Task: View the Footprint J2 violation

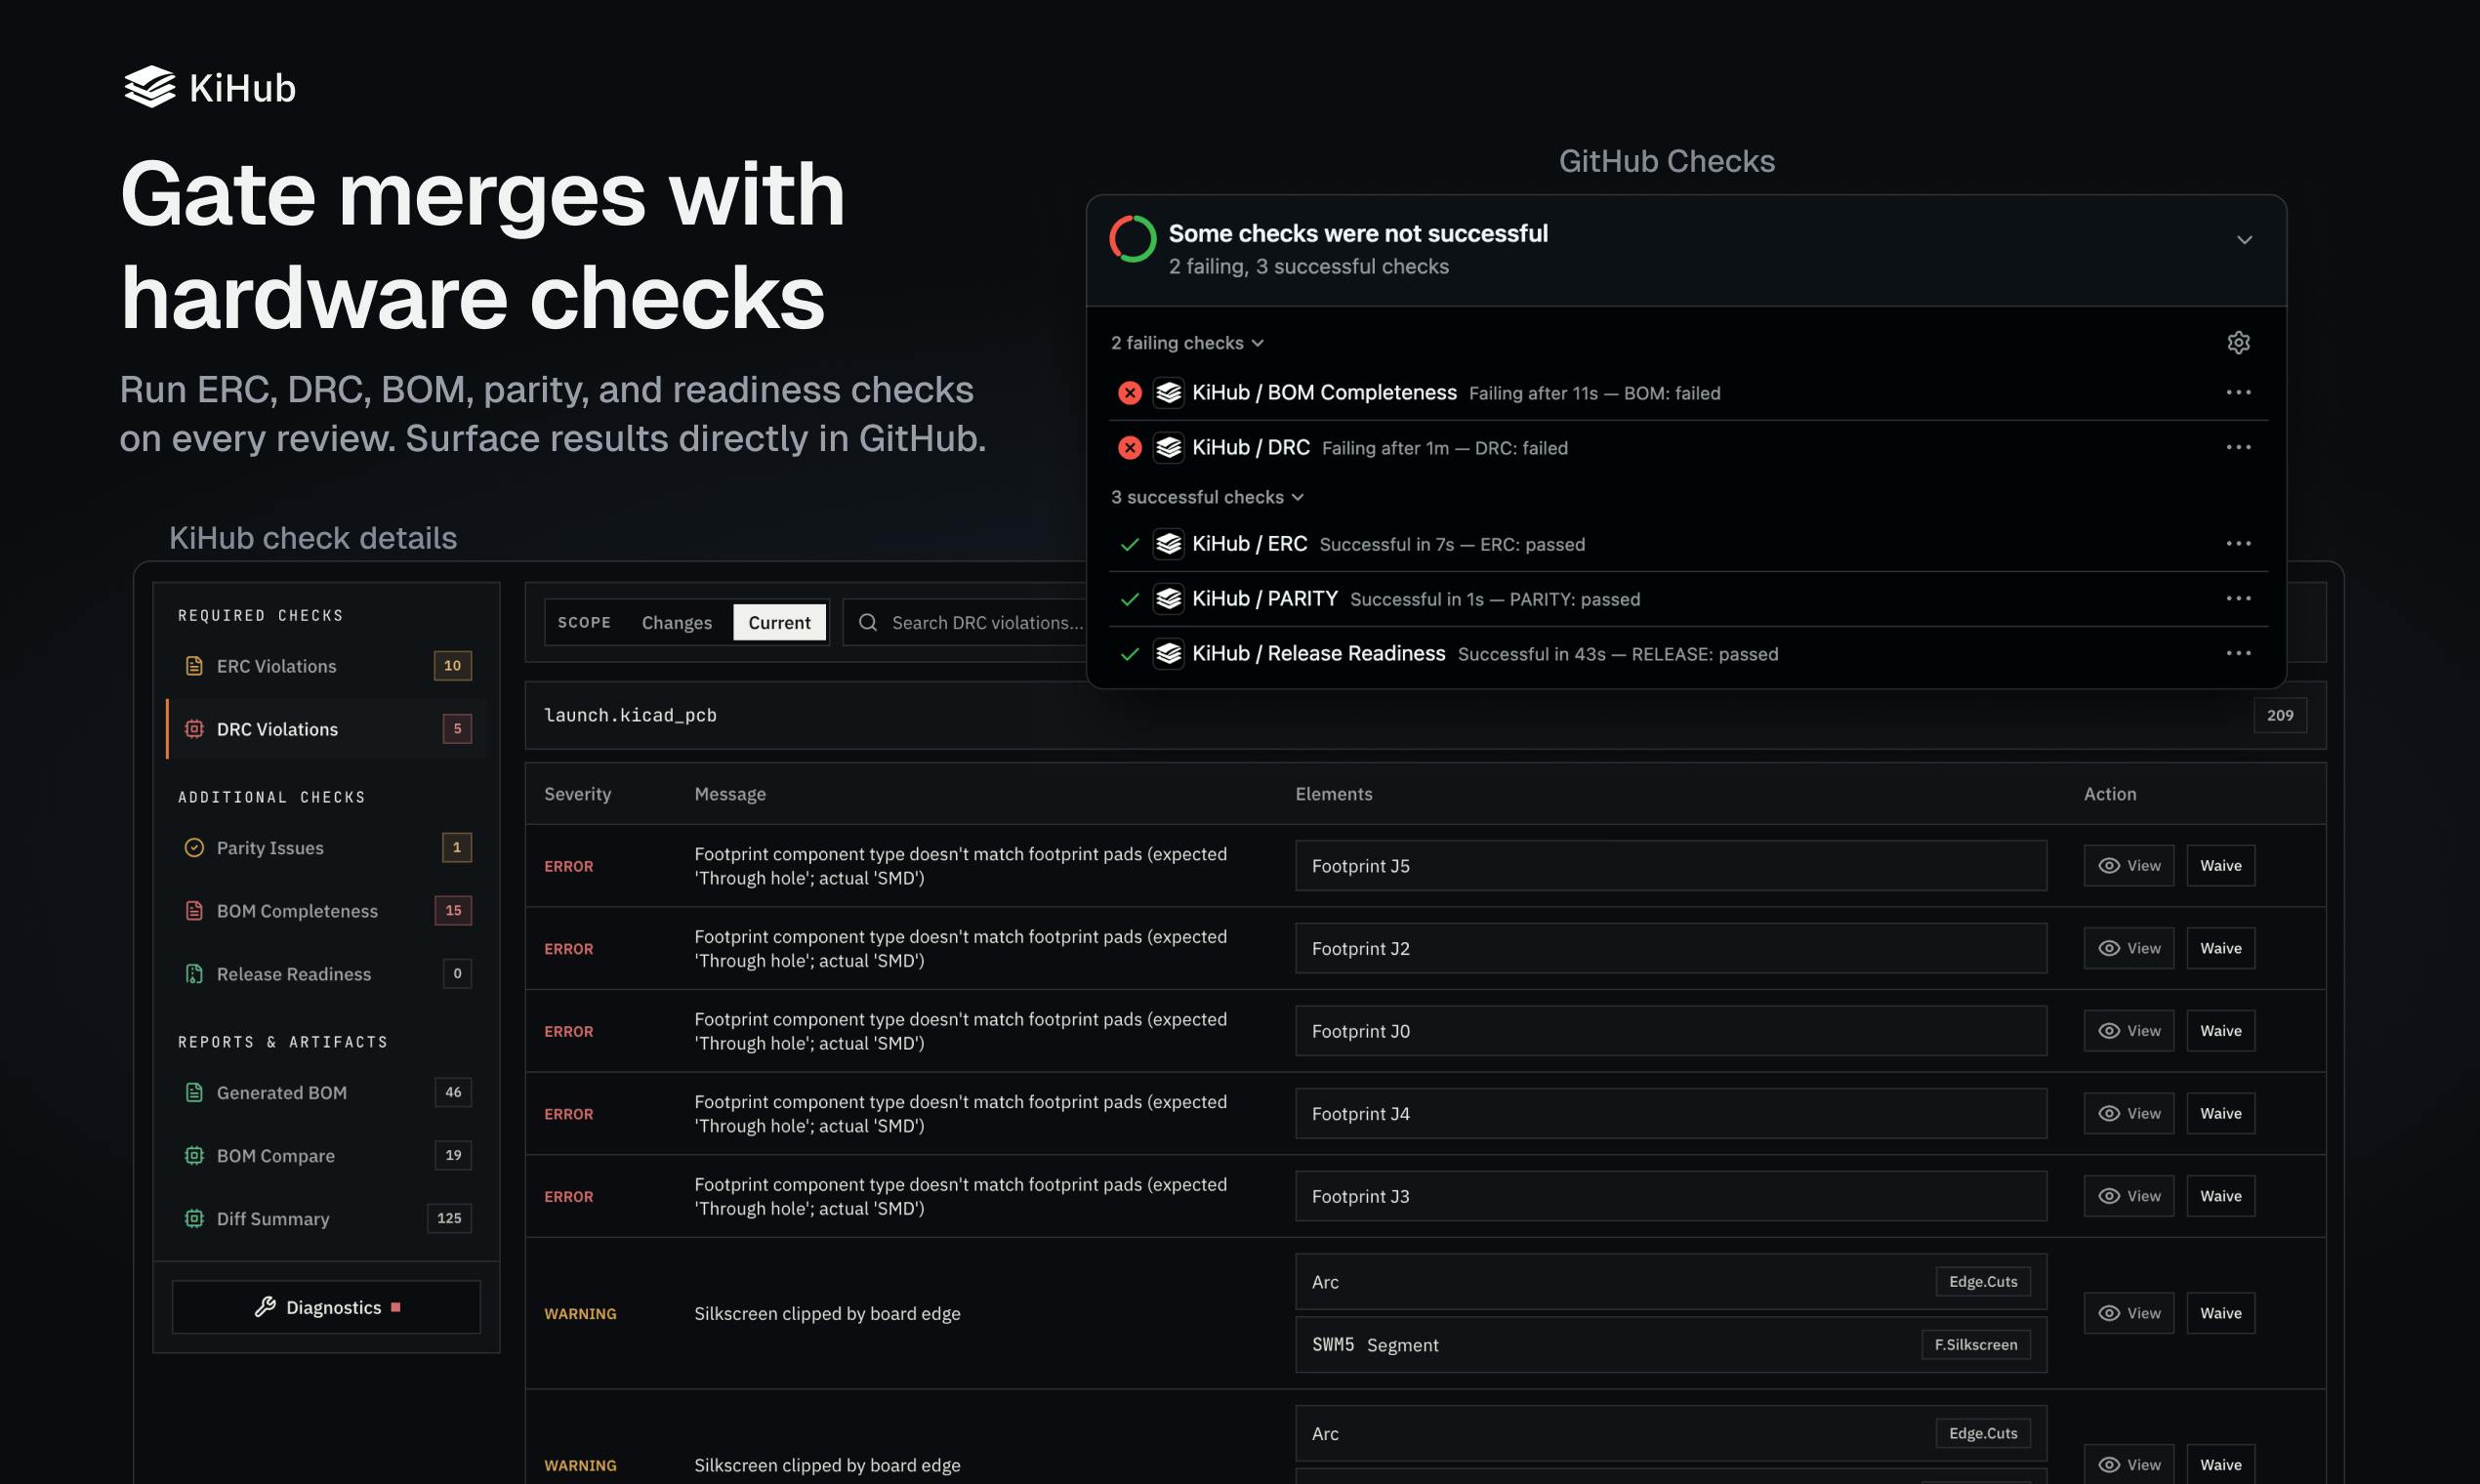Action: click(x=2128, y=948)
